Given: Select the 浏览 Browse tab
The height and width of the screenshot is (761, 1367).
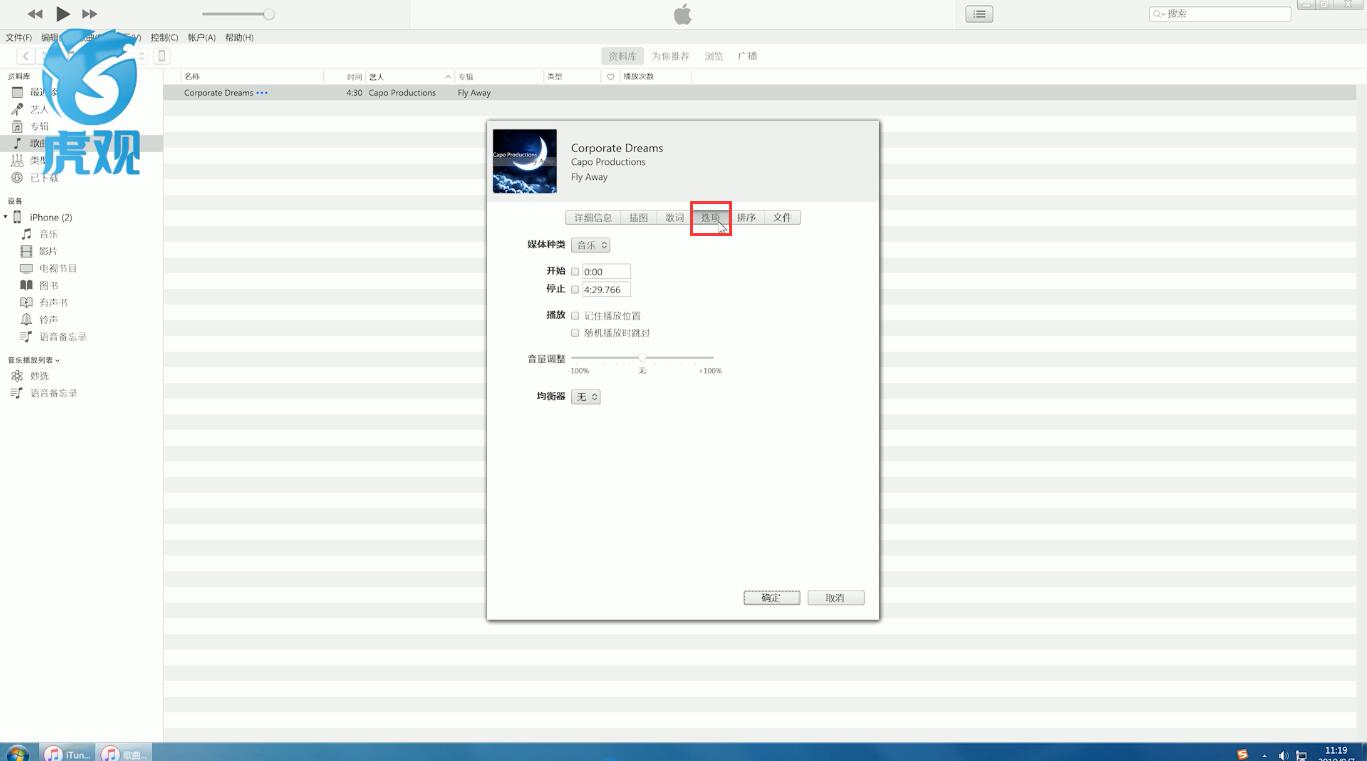Looking at the screenshot, I should (x=714, y=56).
